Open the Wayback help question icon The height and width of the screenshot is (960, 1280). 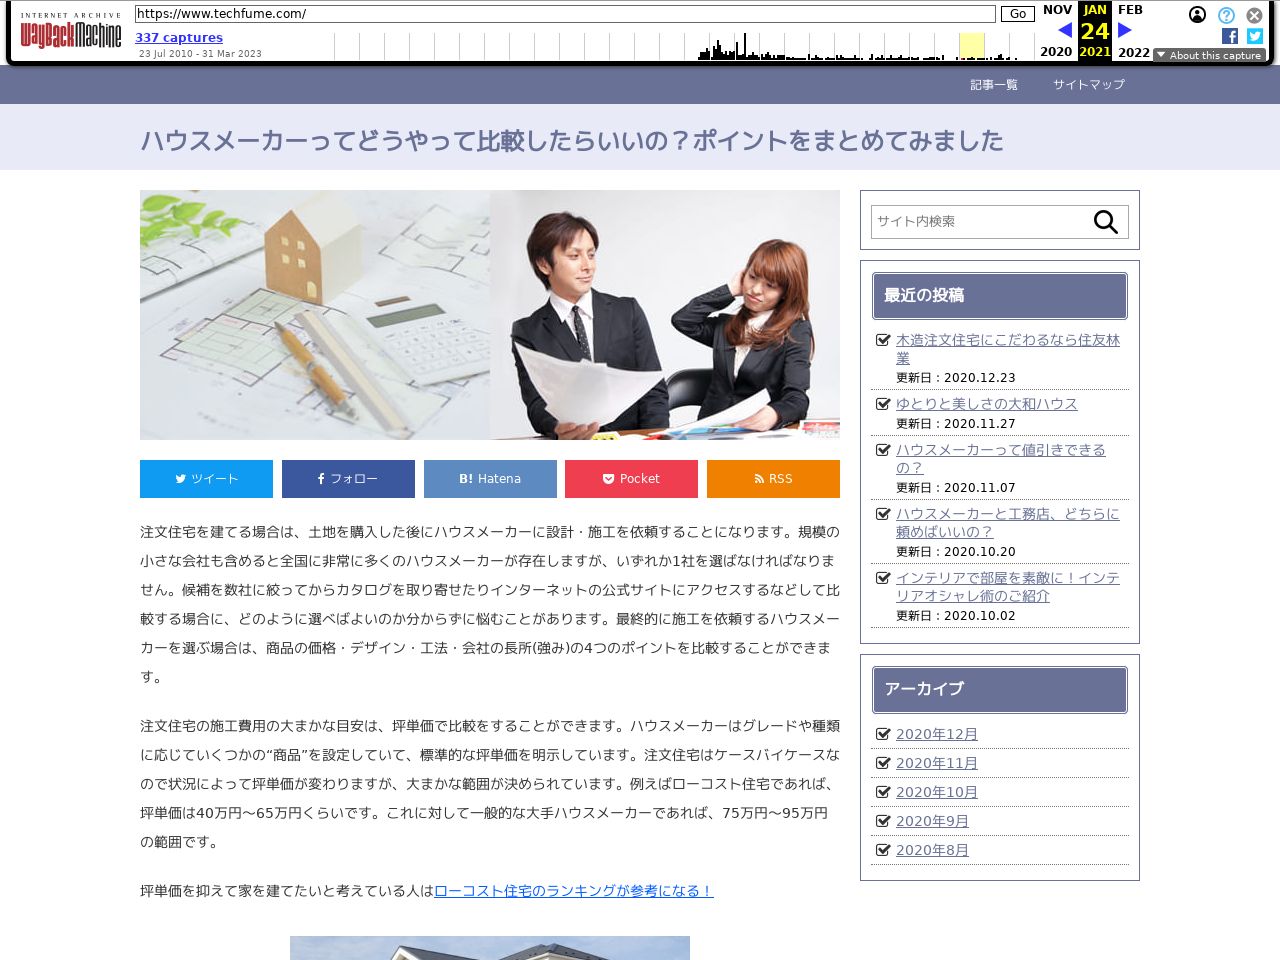1226,15
